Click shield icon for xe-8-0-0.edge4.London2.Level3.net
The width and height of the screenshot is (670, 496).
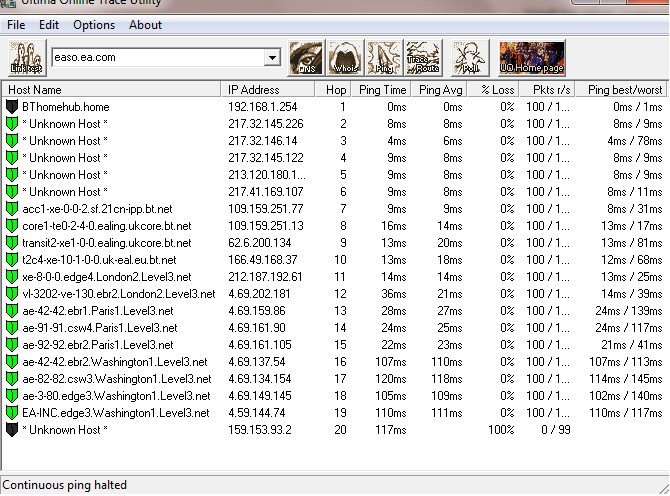12,277
